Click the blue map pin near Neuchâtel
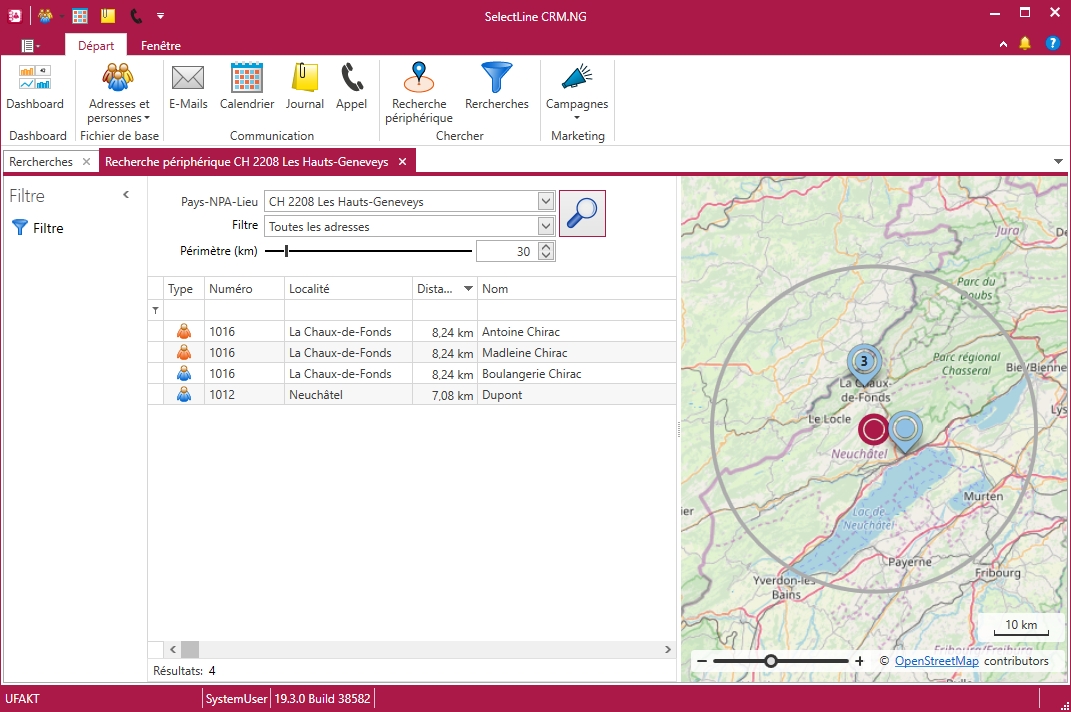 click(x=906, y=431)
